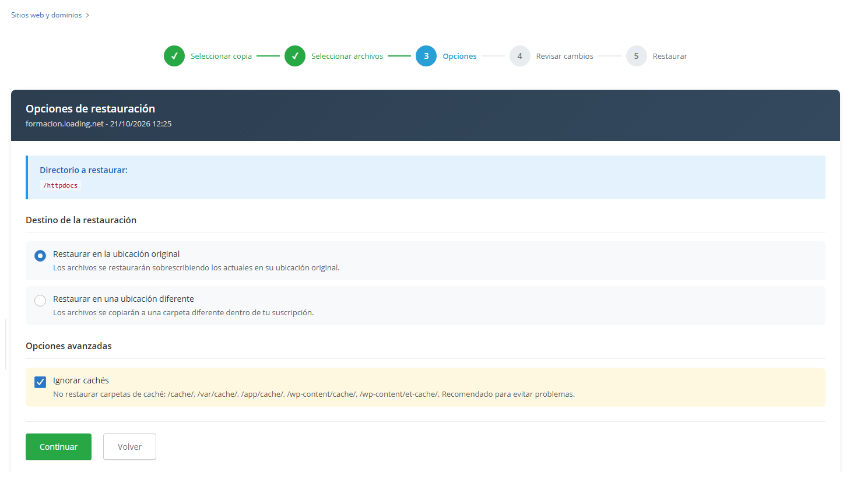Screen dimensions: 850x483
Task: Click step 3 circle for Opciones
Action: [426, 56]
